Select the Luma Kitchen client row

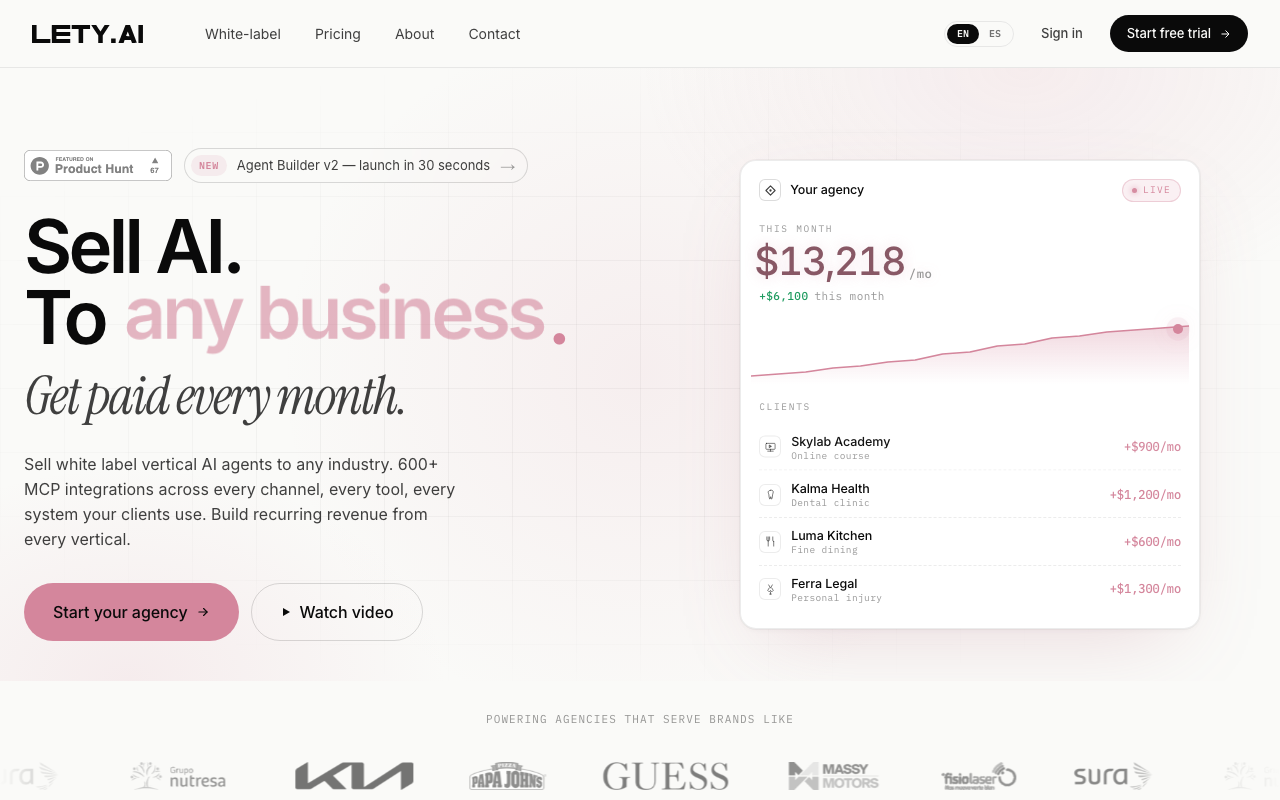[970, 541]
